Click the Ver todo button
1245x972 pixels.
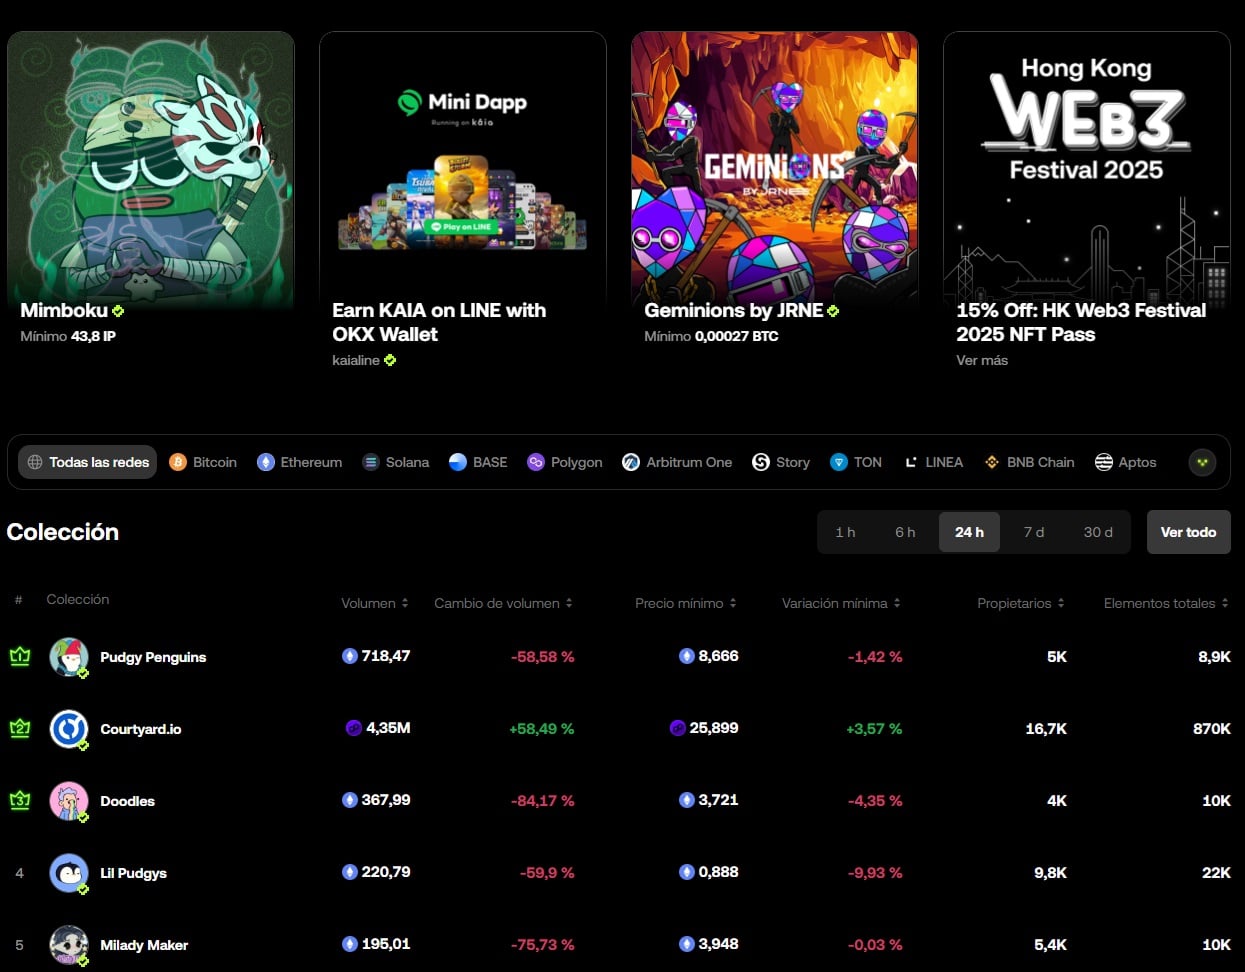(x=1188, y=532)
